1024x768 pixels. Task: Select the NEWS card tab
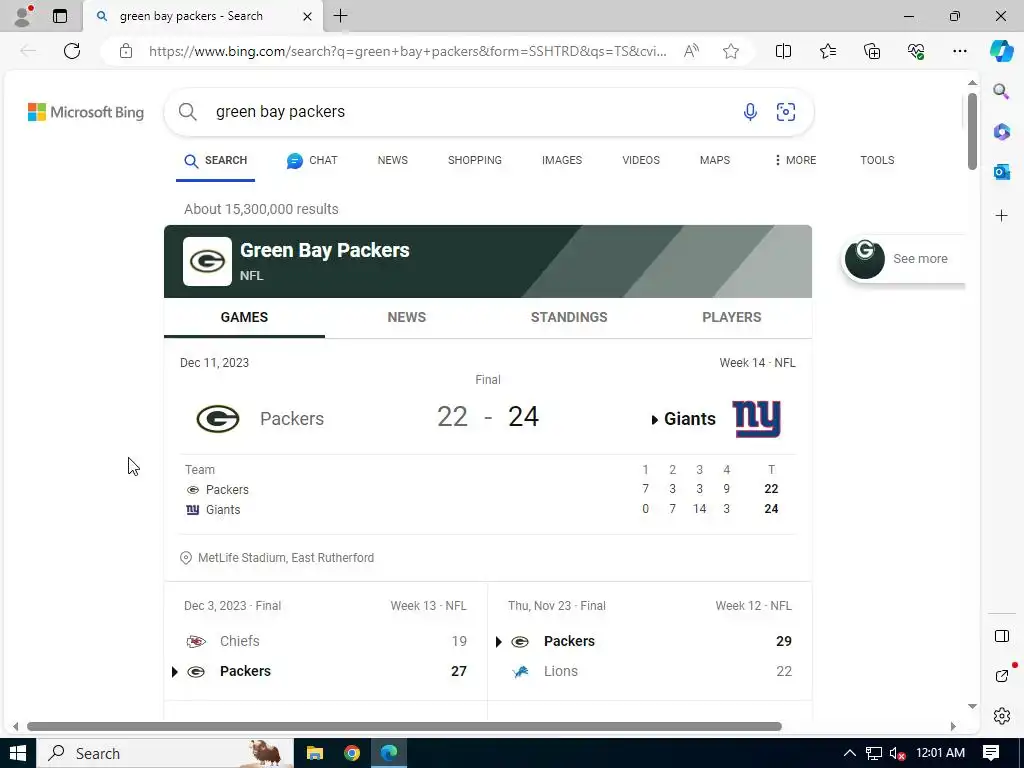(406, 317)
